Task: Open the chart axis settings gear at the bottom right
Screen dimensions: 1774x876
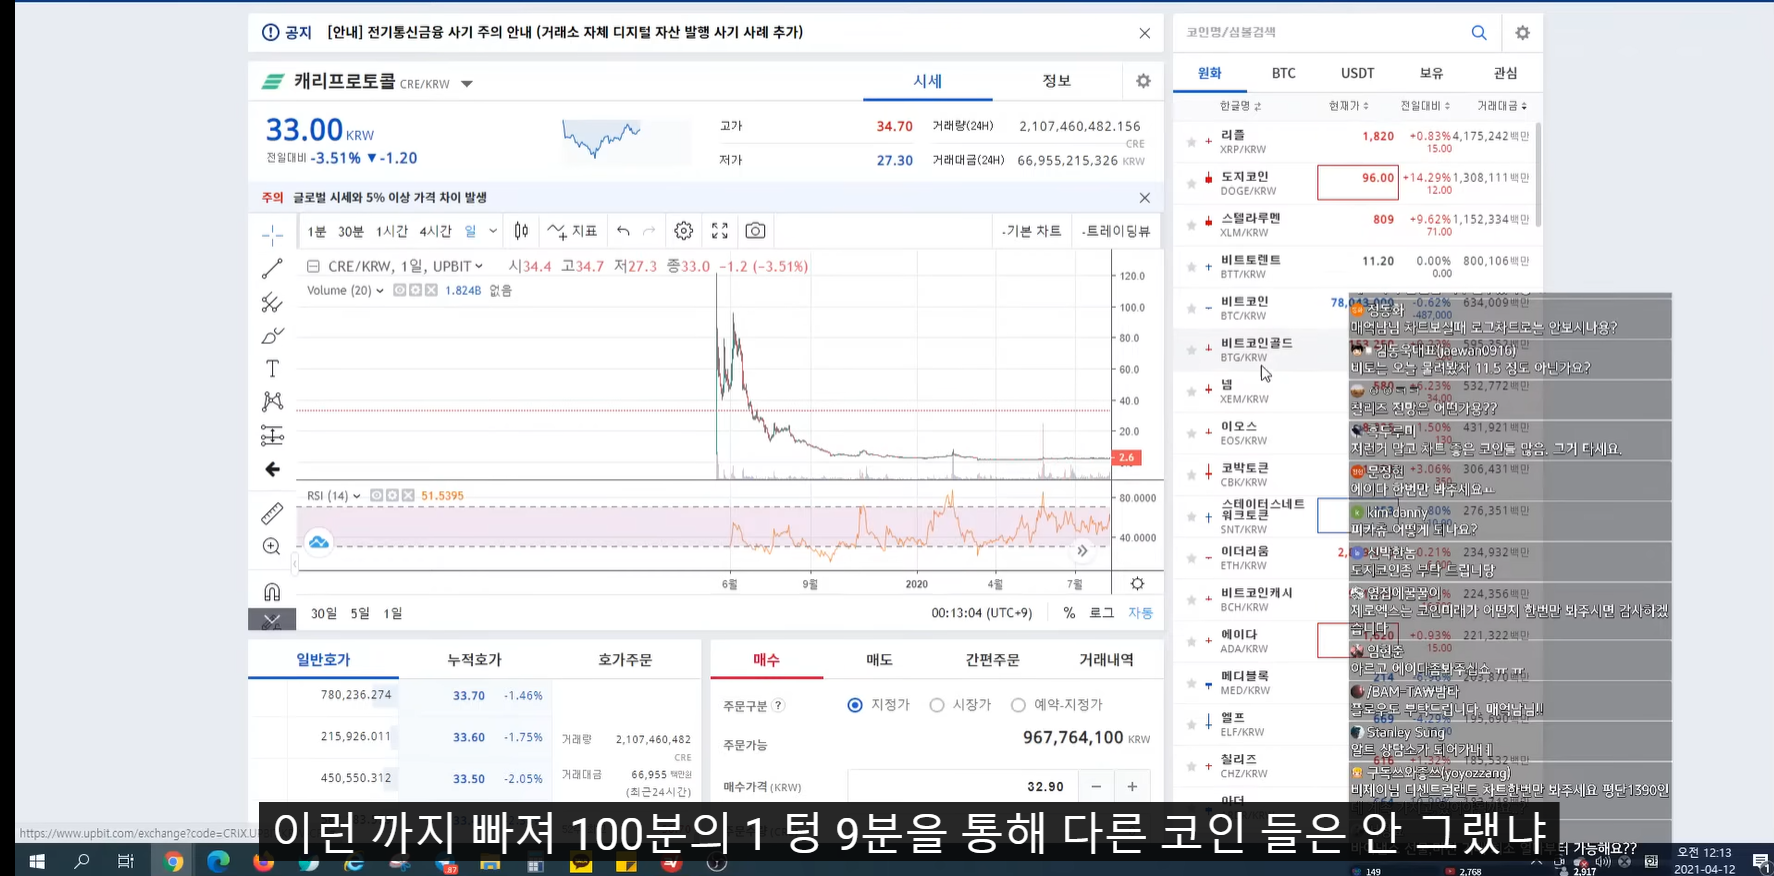Action: 1137,584
